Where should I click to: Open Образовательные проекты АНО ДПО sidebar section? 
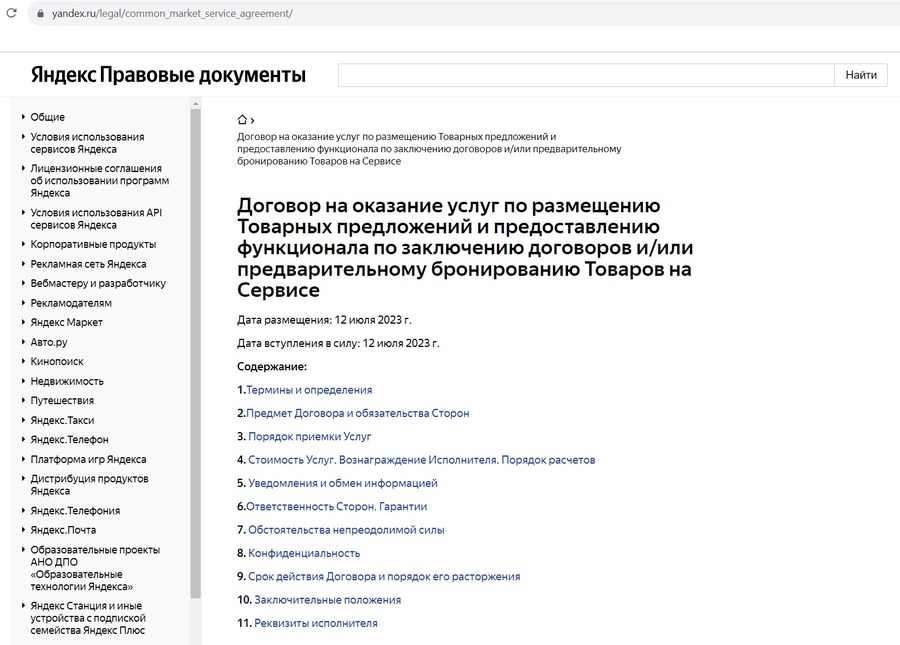pos(95,568)
